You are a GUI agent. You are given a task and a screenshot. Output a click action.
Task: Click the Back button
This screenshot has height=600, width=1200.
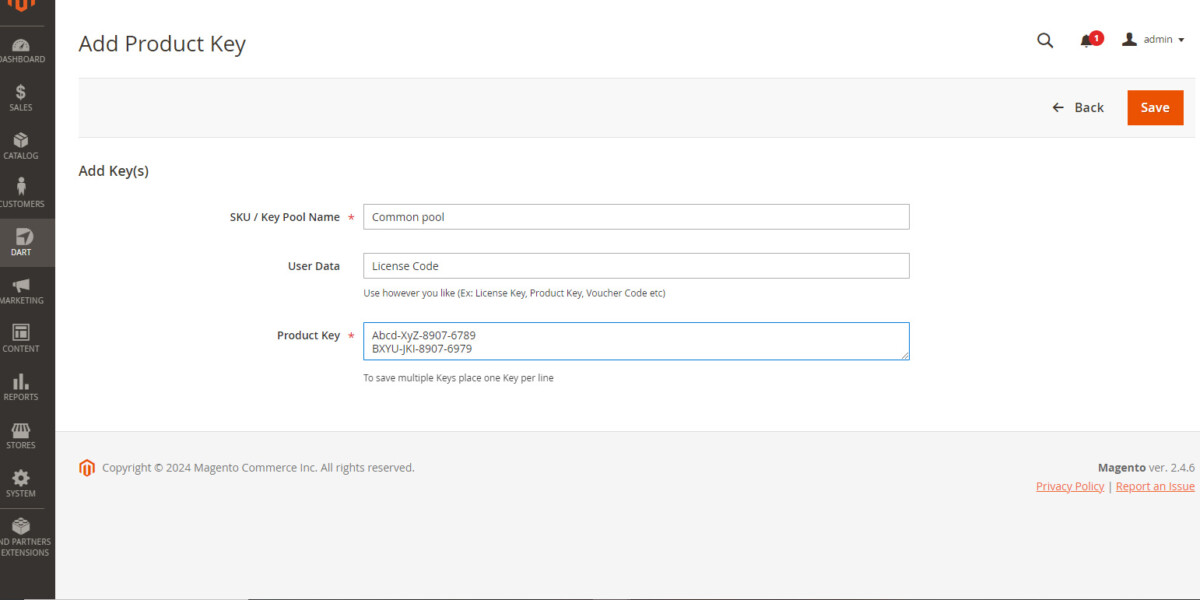[x=1078, y=108]
